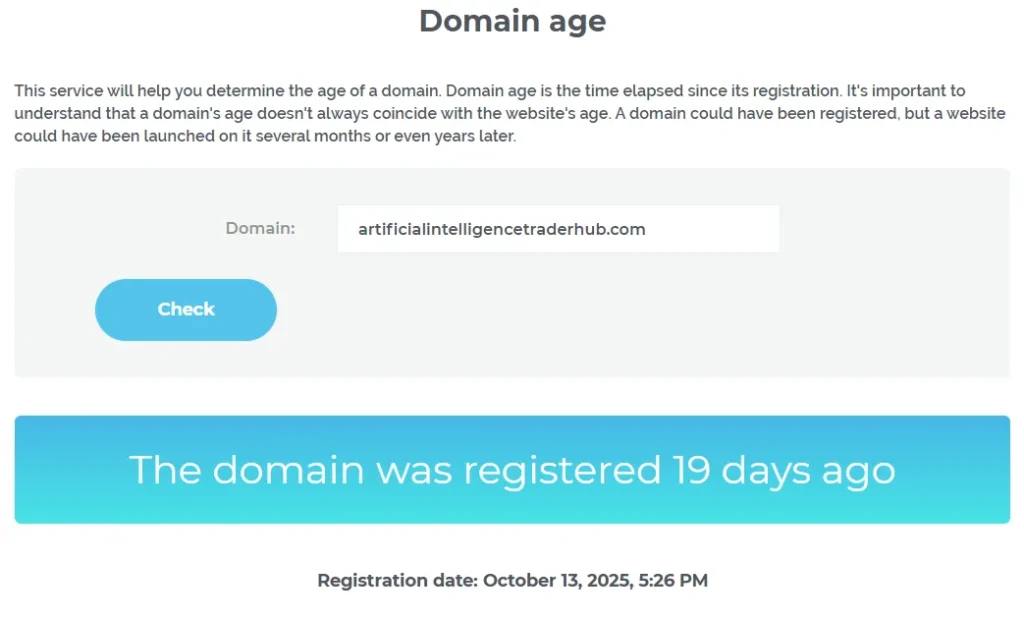Screen dimensions: 1024x620
Task: Click "days ago" in the result banner
Action: 810,470
